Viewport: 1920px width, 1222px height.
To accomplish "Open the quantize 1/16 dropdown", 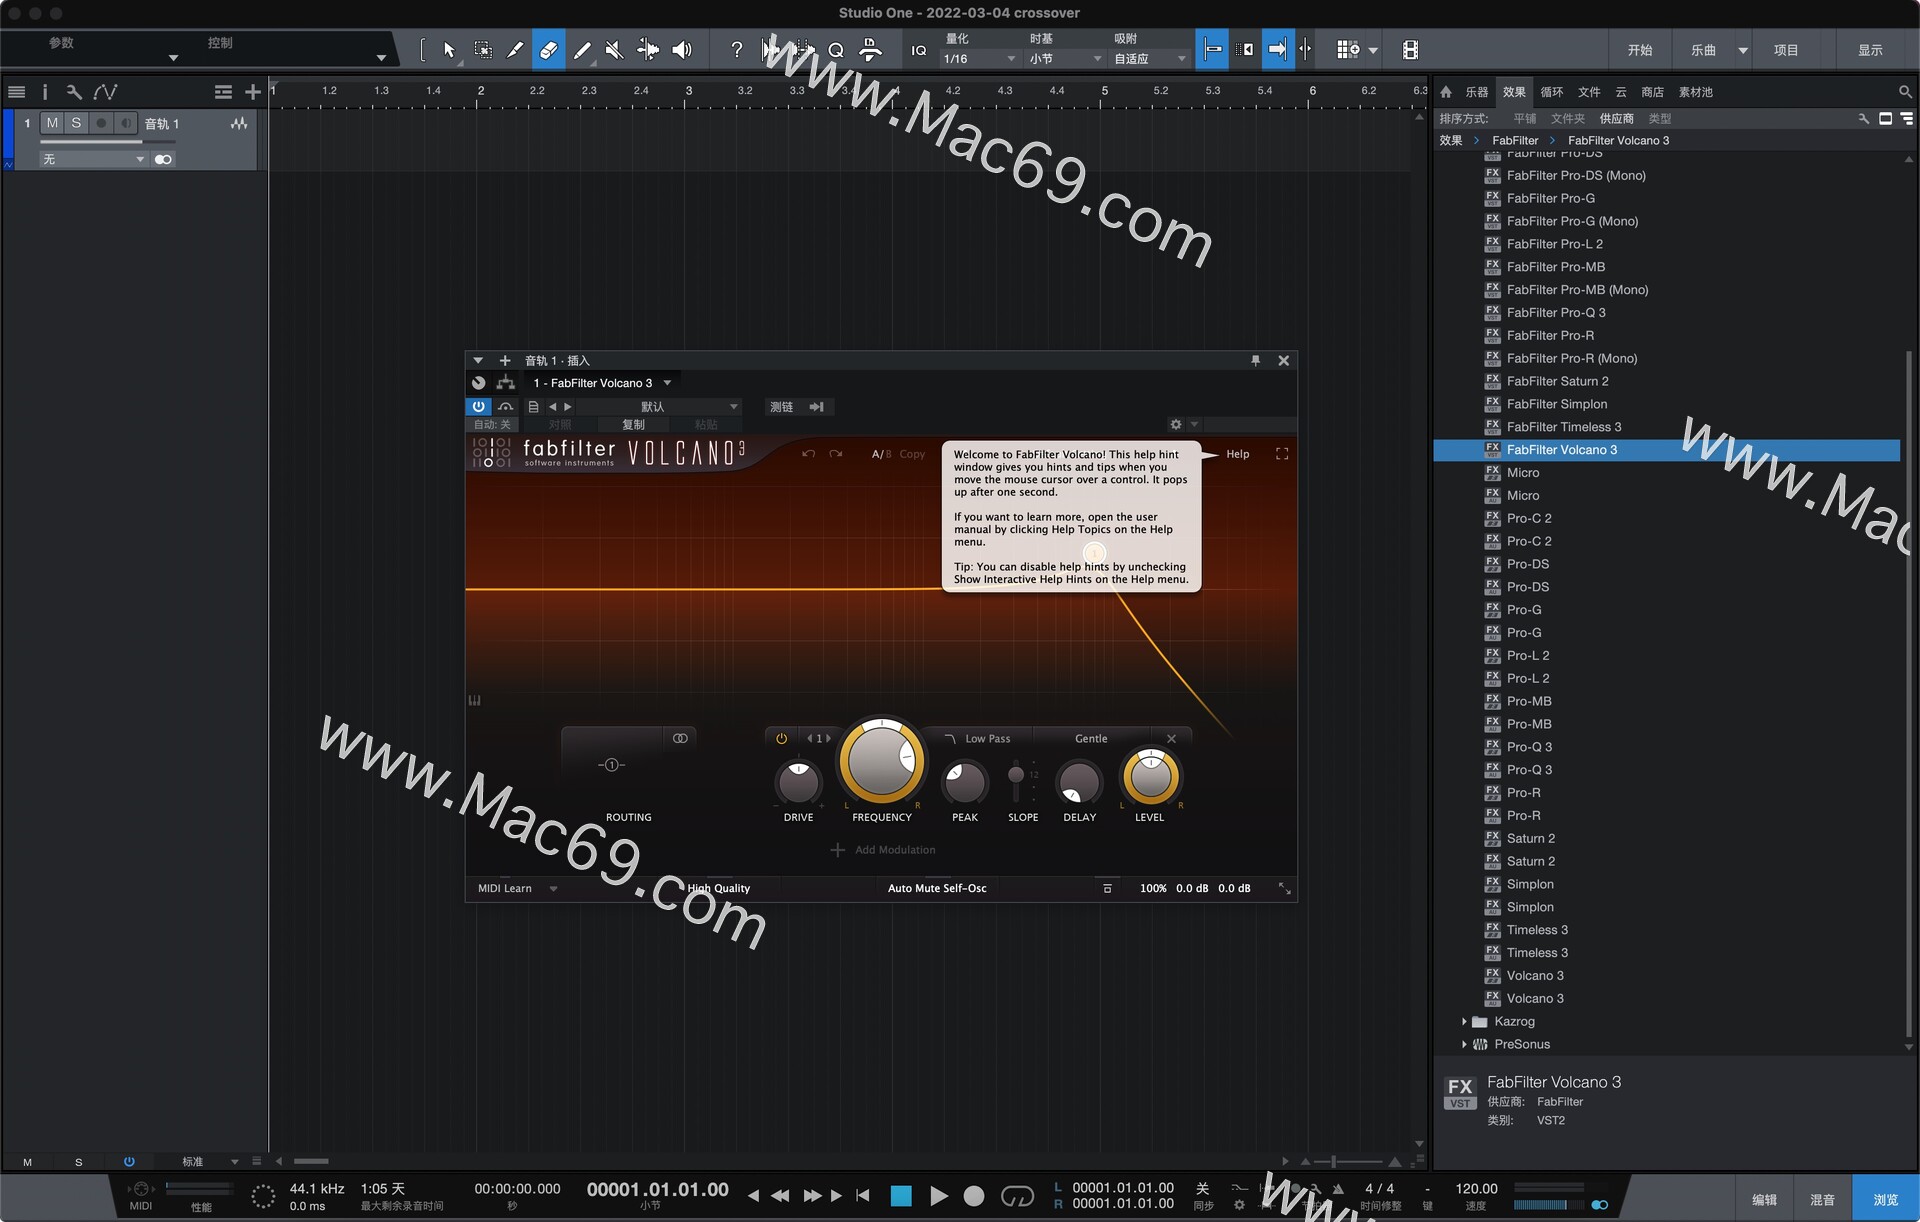I will [x=978, y=59].
